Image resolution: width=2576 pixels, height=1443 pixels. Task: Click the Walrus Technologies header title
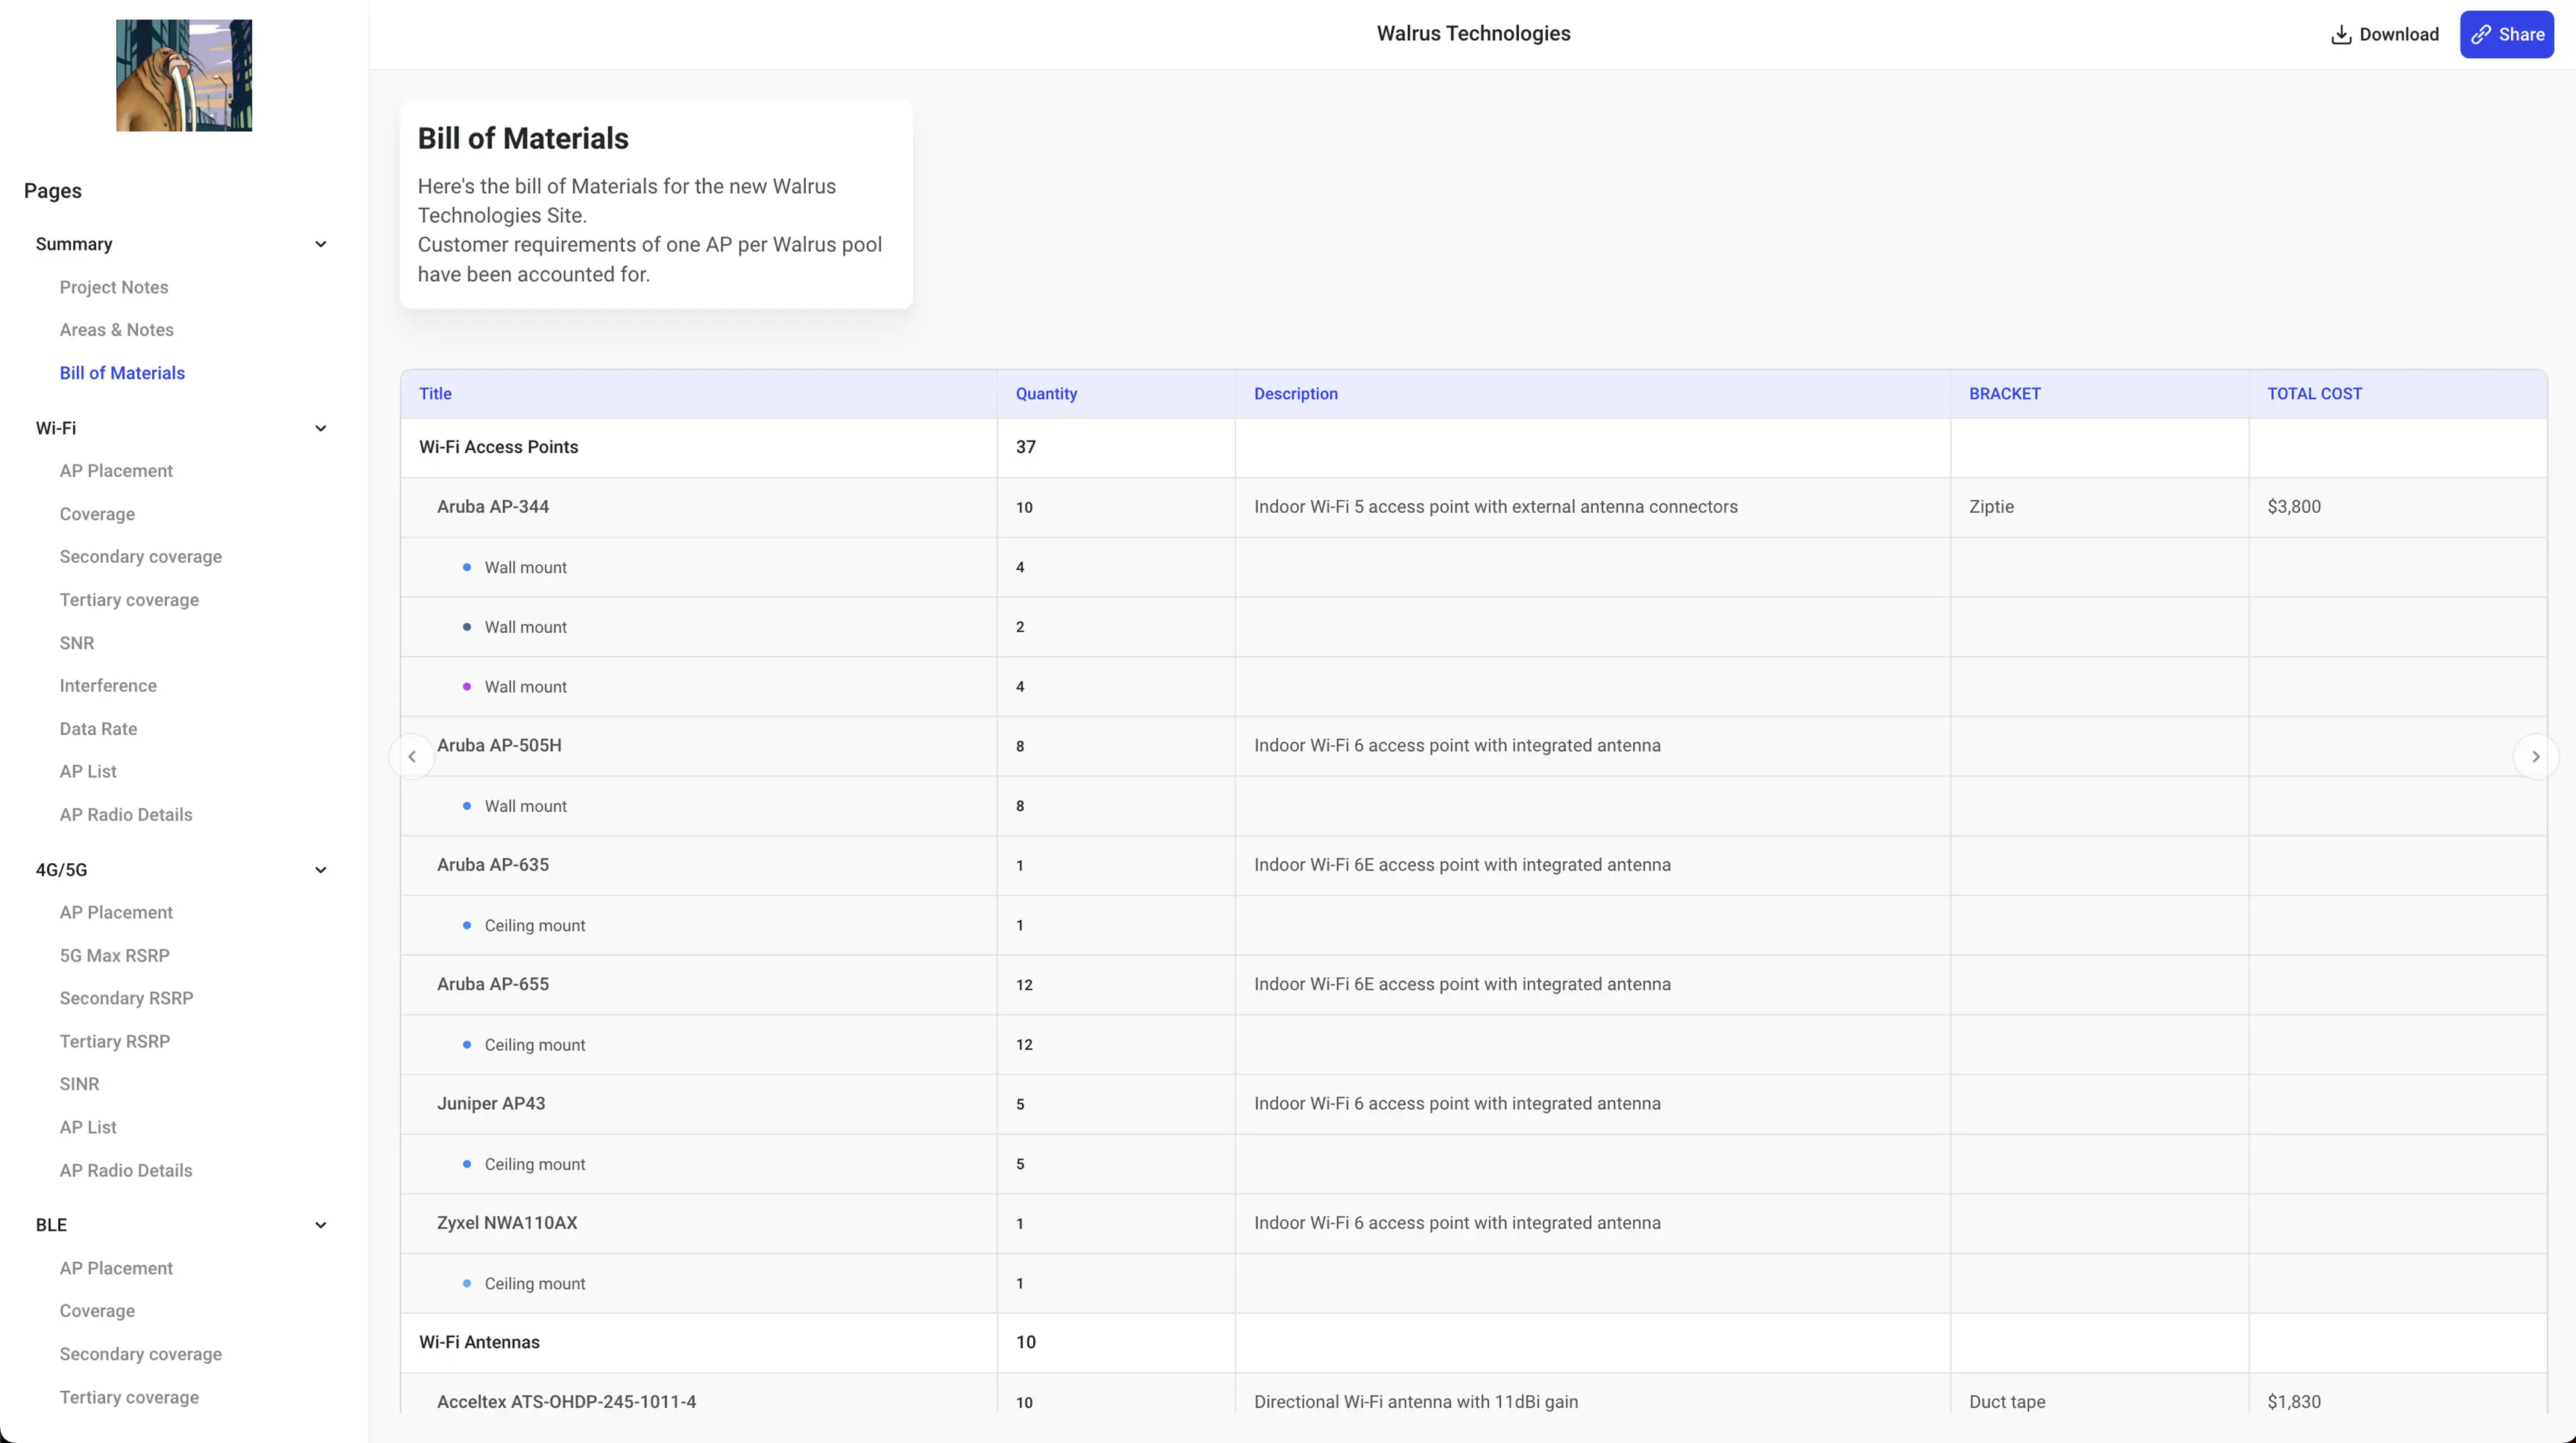click(x=1473, y=33)
